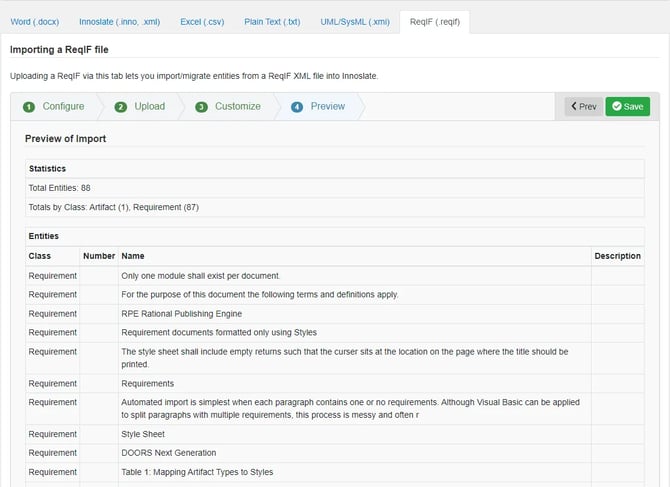Viewport: 670px width, 487px height.
Task: Click the step 1 number circle
Action: click(29, 107)
